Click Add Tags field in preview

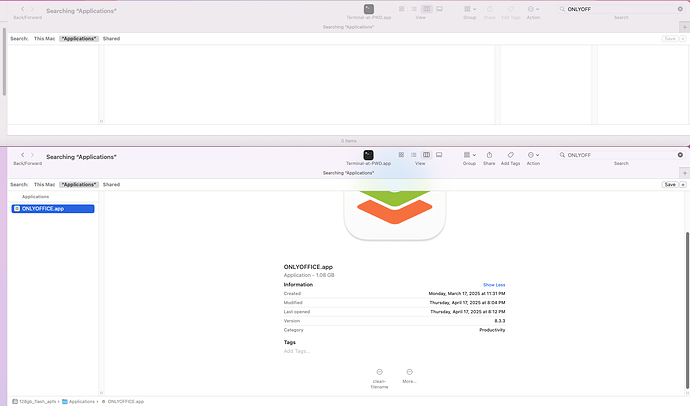(x=297, y=351)
